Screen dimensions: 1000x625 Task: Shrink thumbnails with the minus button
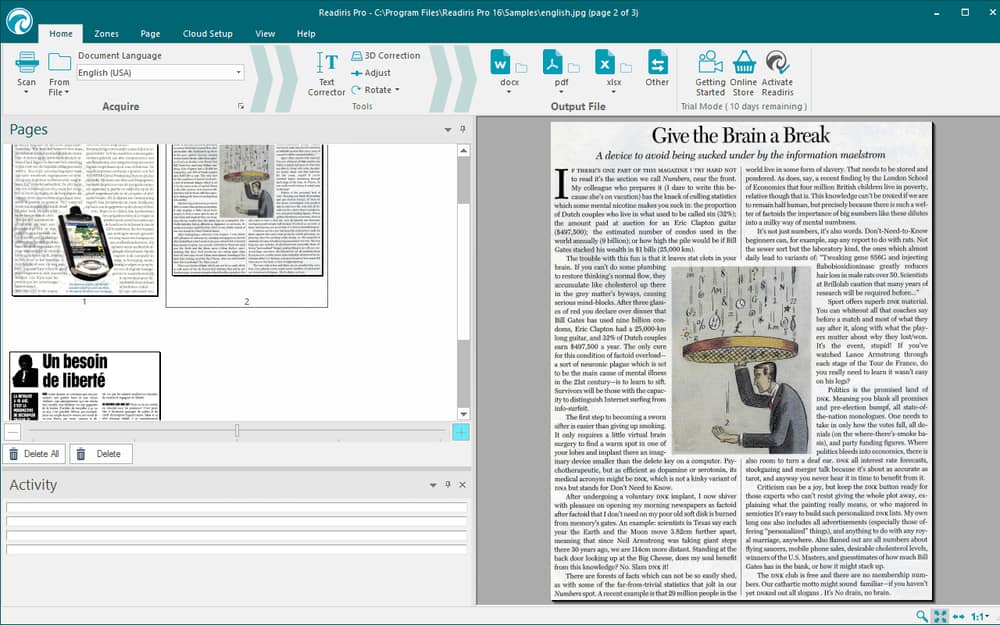coord(13,432)
